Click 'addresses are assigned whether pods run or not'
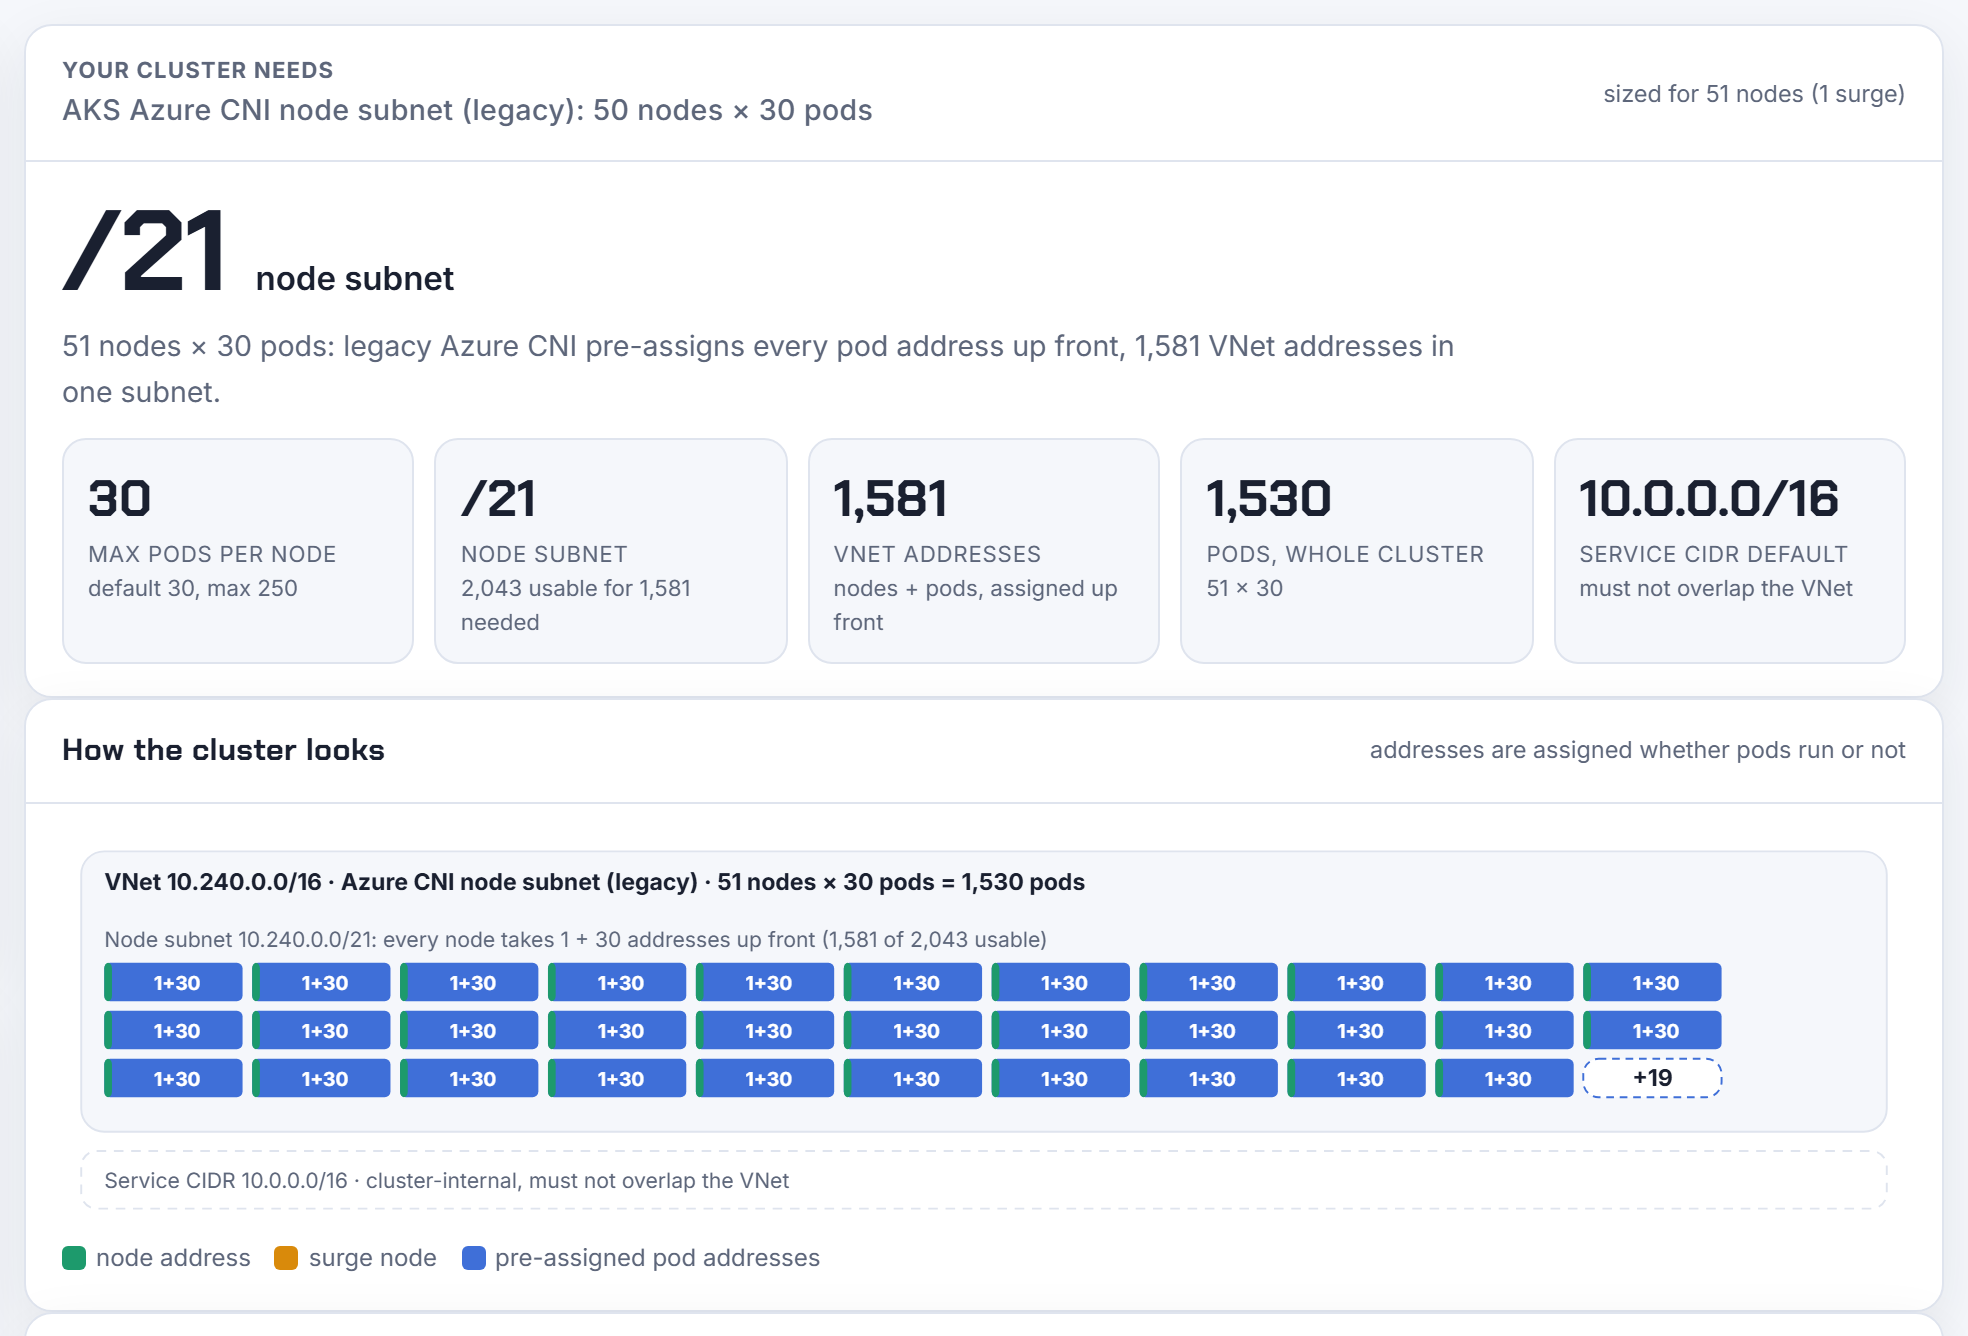The width and height of the screenshot is (1968, 1336). 1637,750
